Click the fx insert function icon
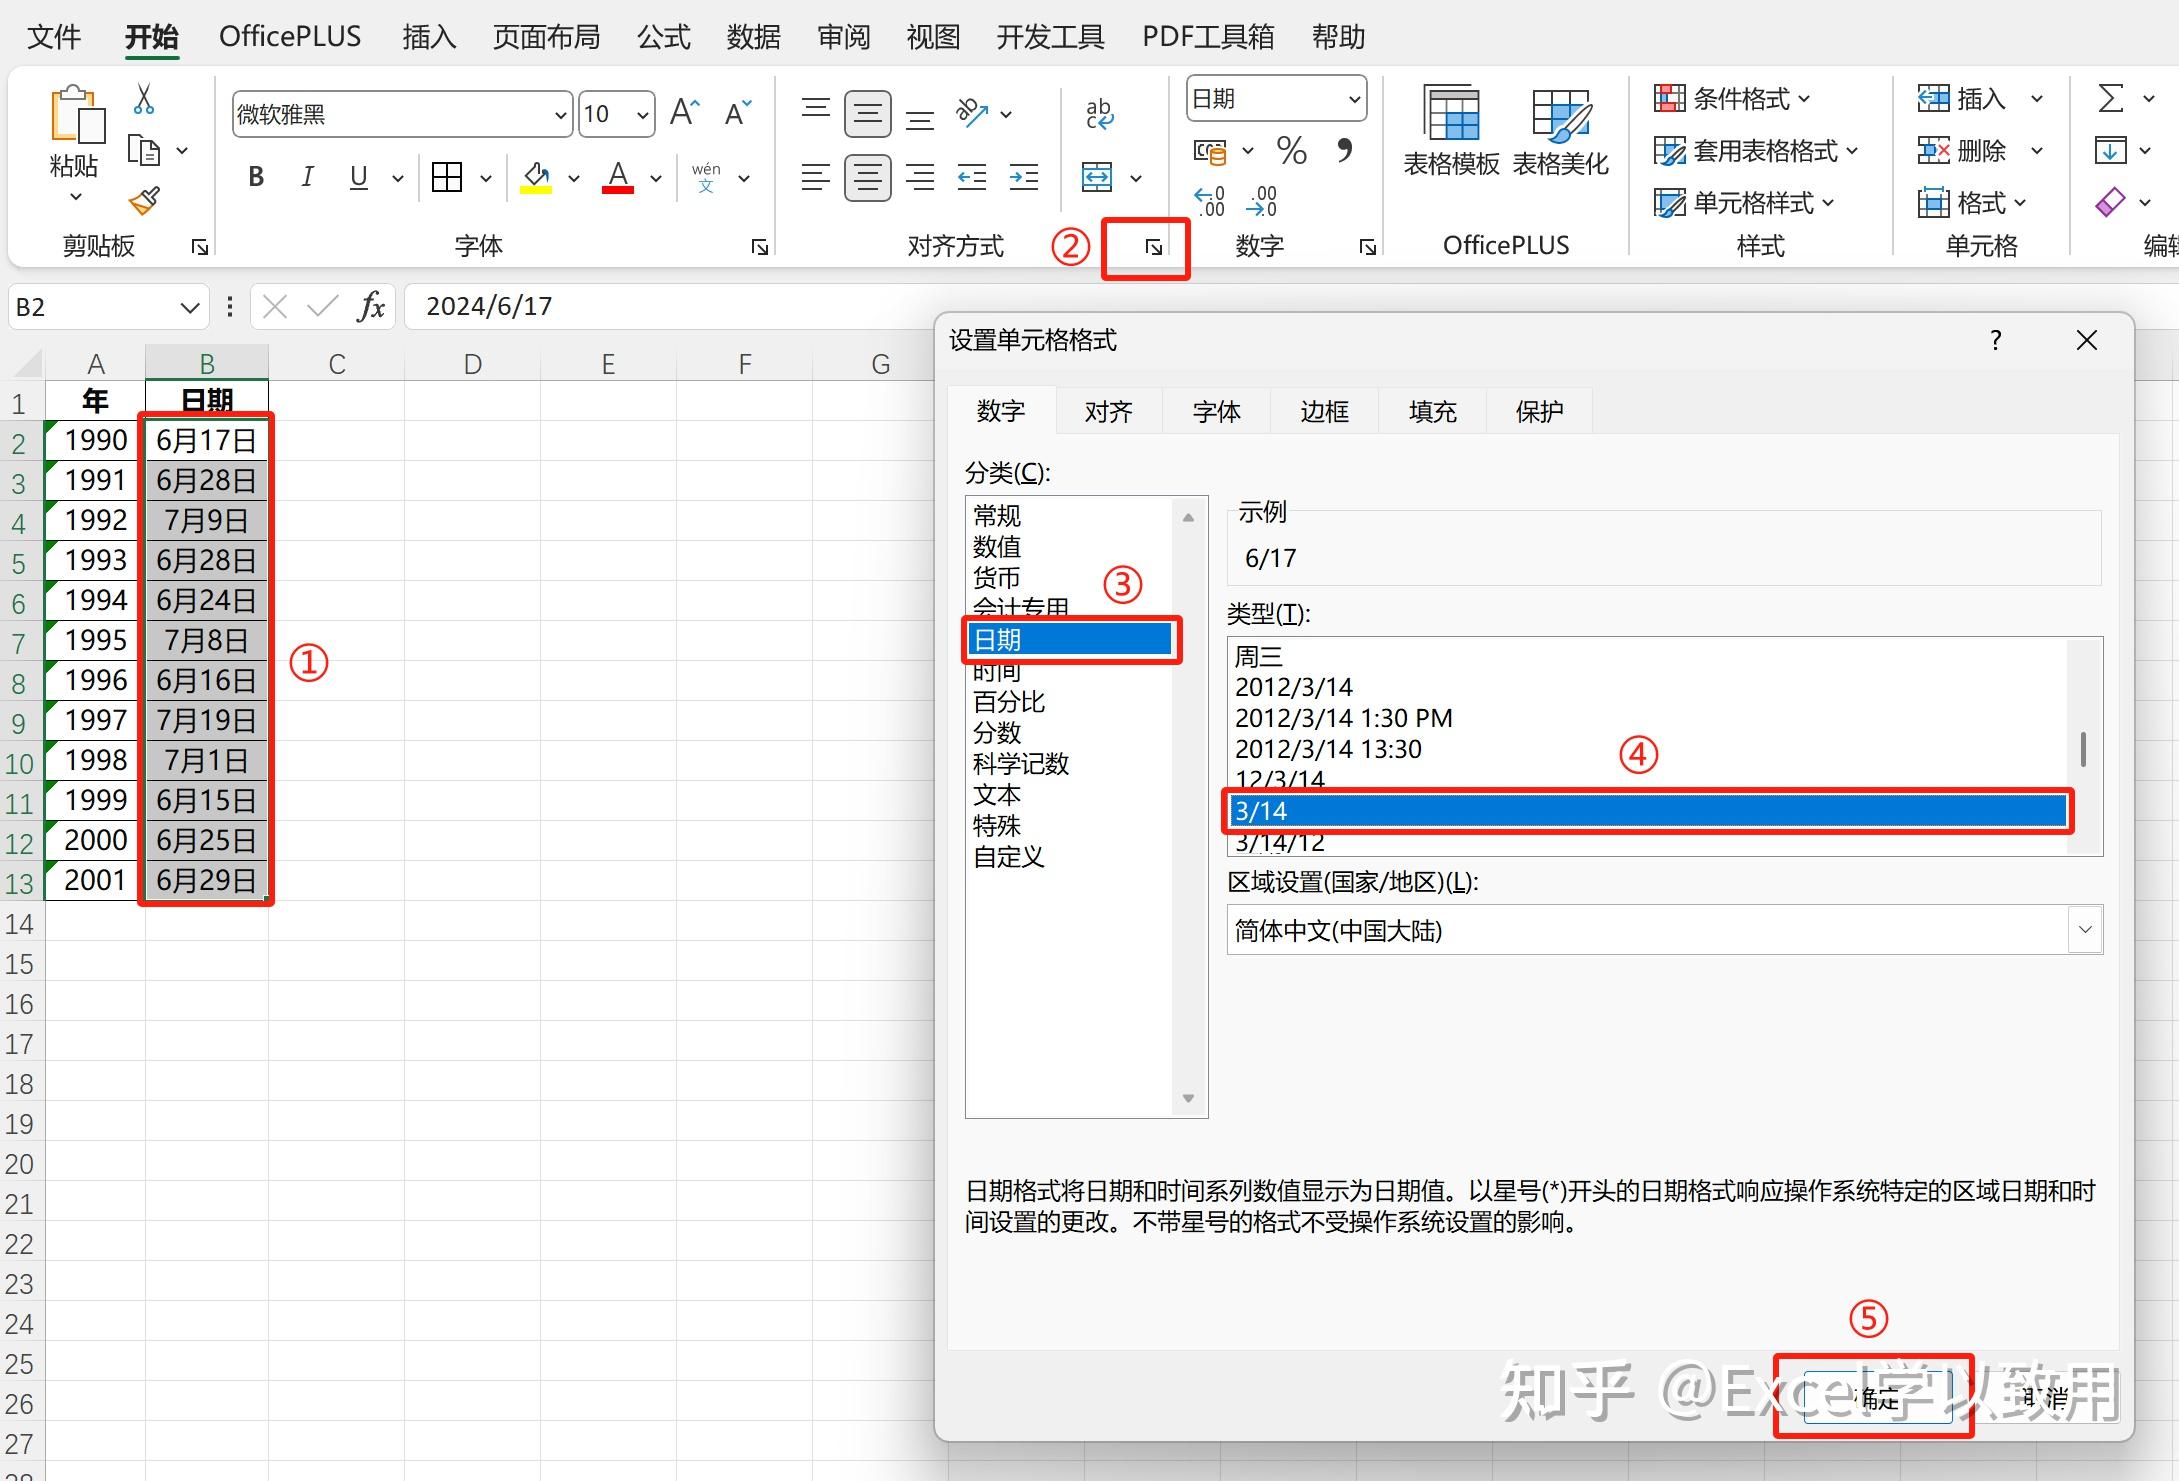Viewport: 2179px width, 1481px height. point(371,306)
